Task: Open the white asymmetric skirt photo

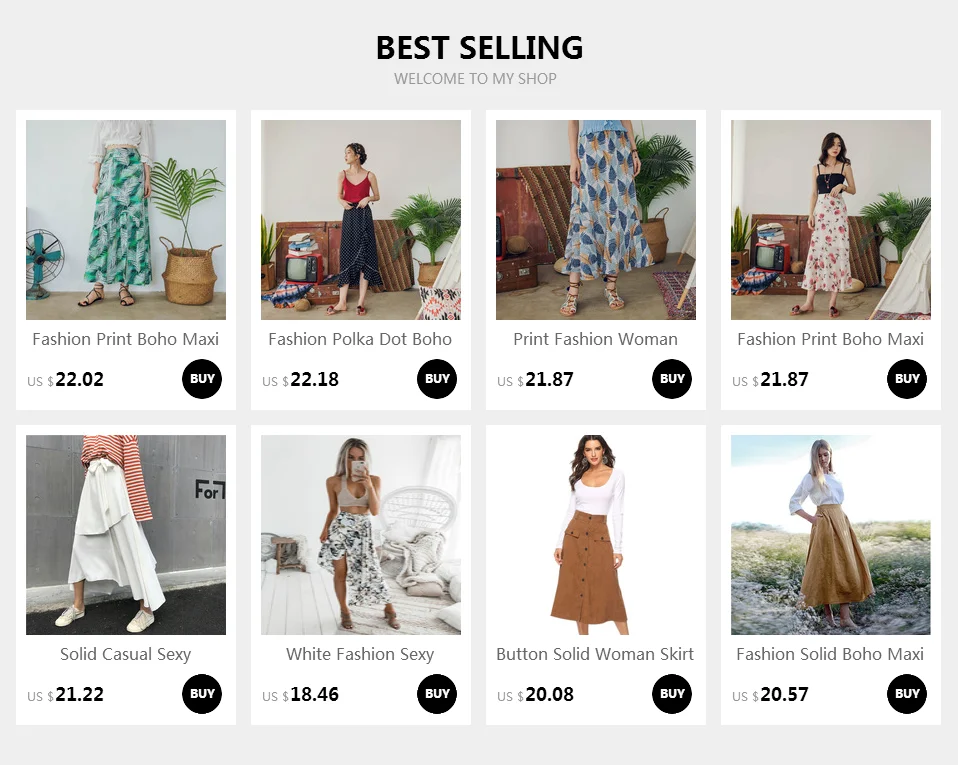Action: 126,535
